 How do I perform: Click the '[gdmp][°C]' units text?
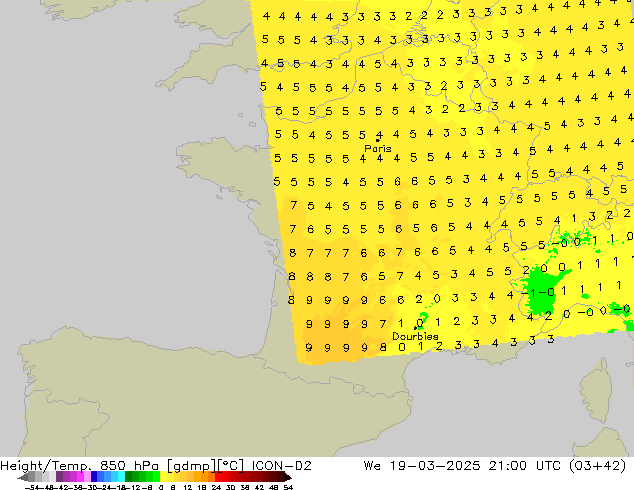[x=205, y=466]
